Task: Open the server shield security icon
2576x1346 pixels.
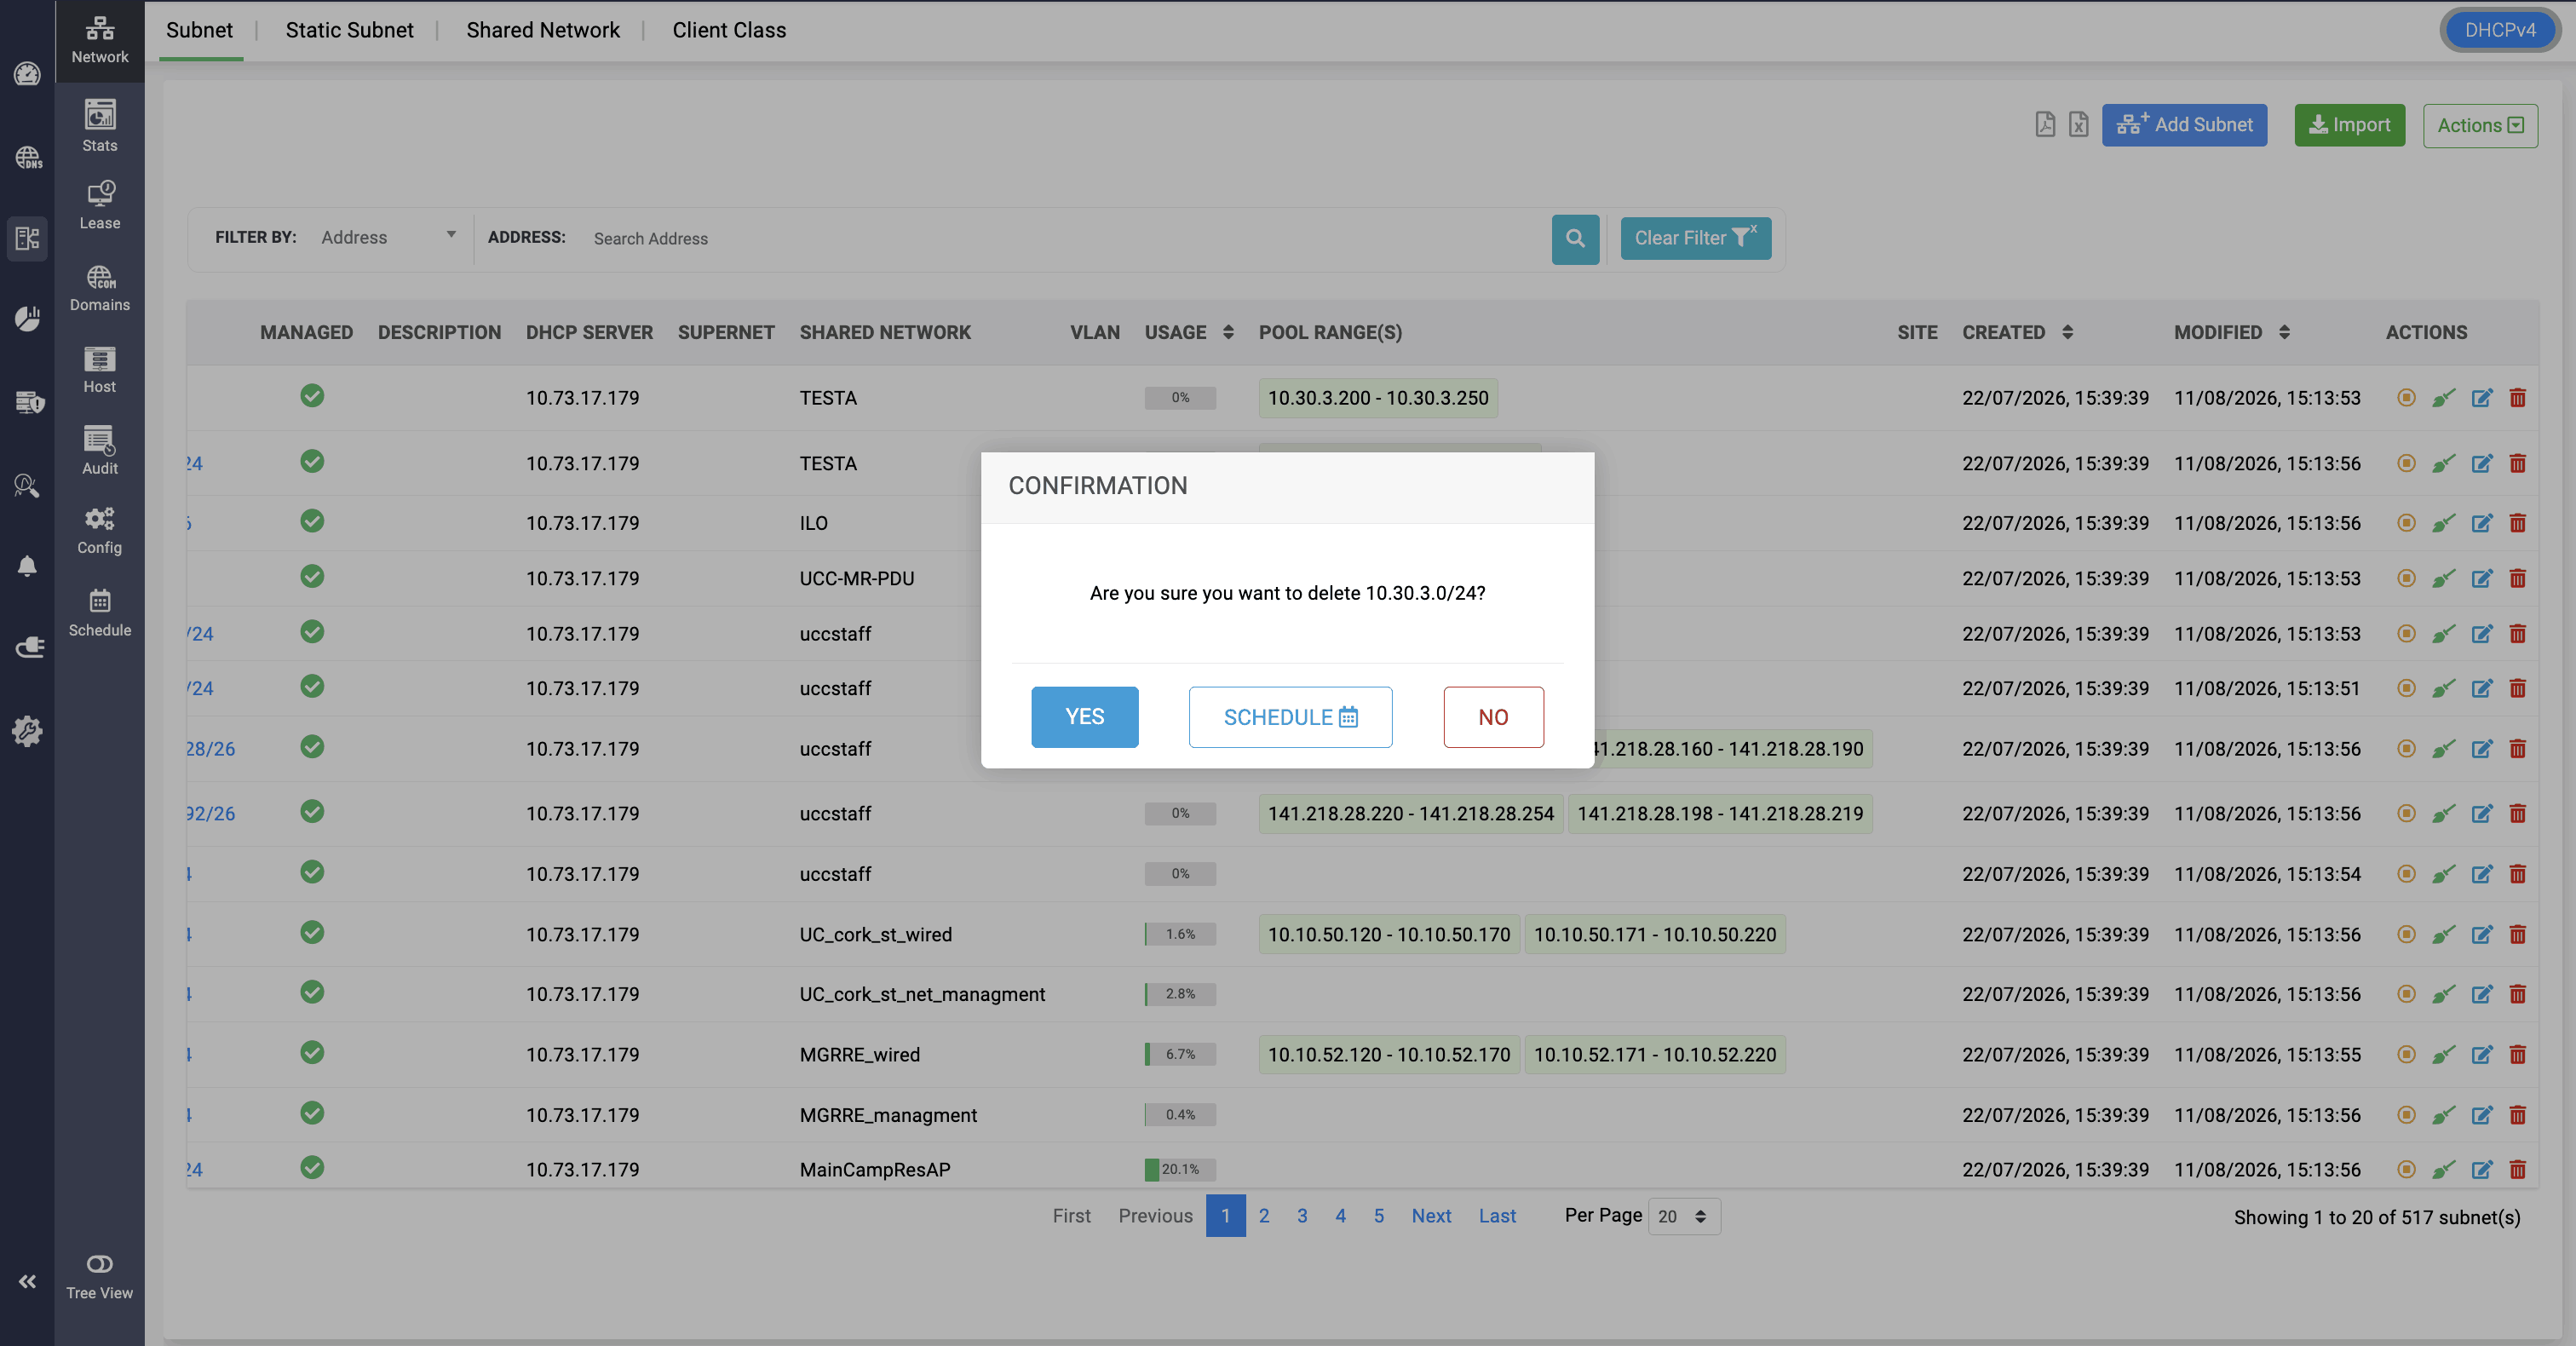Action: coord(29,402)
